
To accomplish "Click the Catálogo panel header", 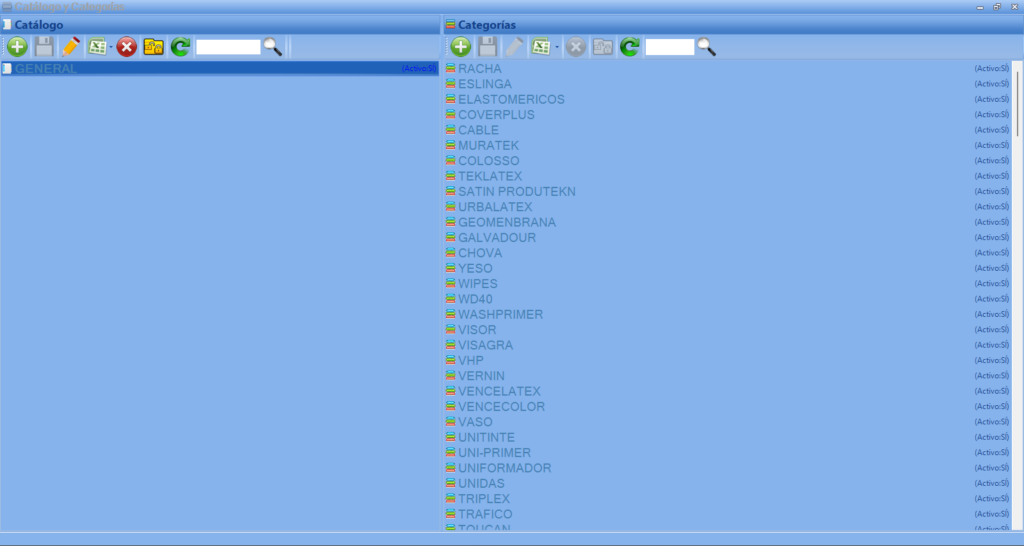I will click(220, 25).
